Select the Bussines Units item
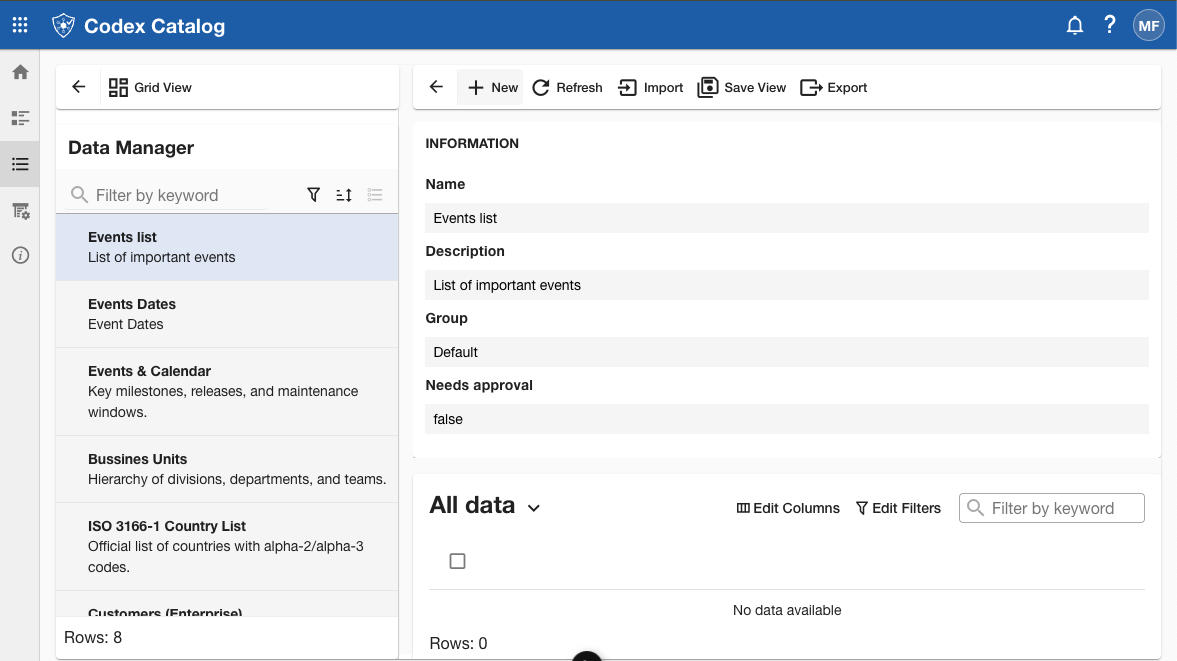Viewport: 1177px width, 661px height. (227, 469)
